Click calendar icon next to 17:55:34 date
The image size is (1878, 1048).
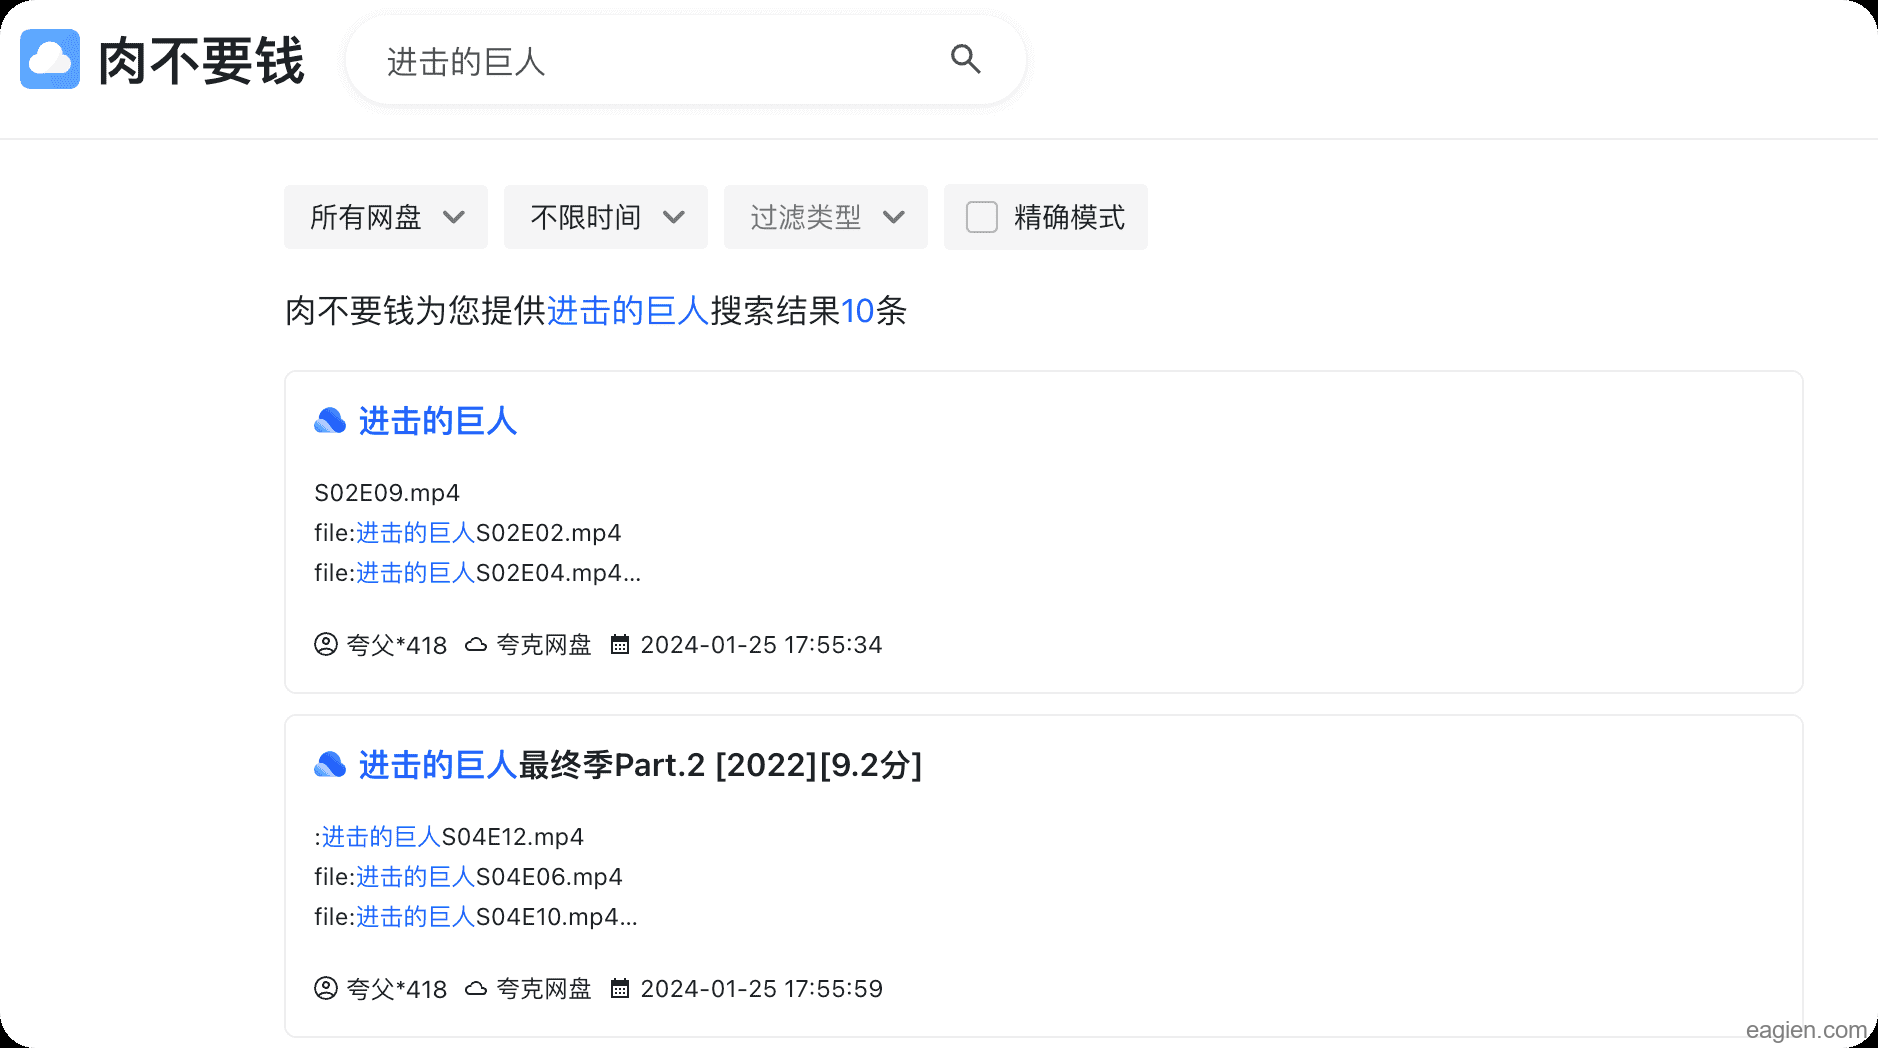tap(620, 645)
